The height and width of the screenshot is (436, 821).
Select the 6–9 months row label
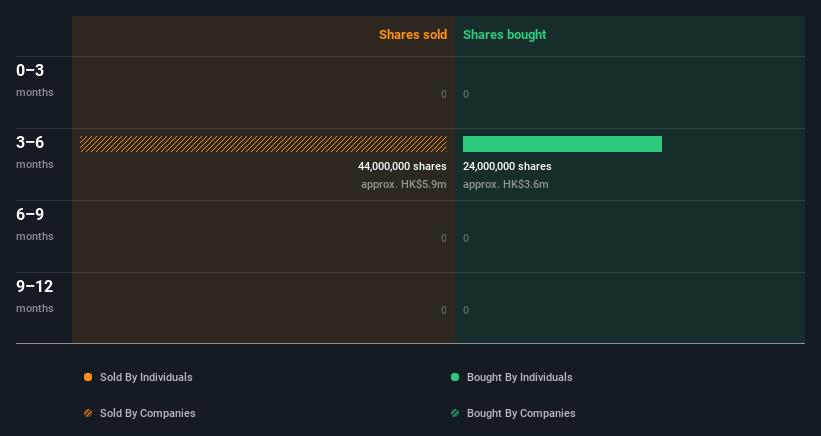point(35,225)
